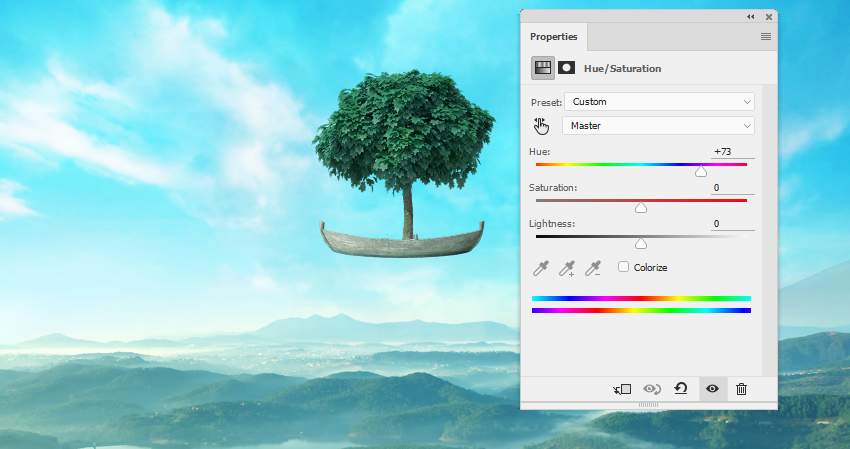Select the Add to Sample eyedropper
This screenshot has width=850, height=449.
(x=567, y=268)
